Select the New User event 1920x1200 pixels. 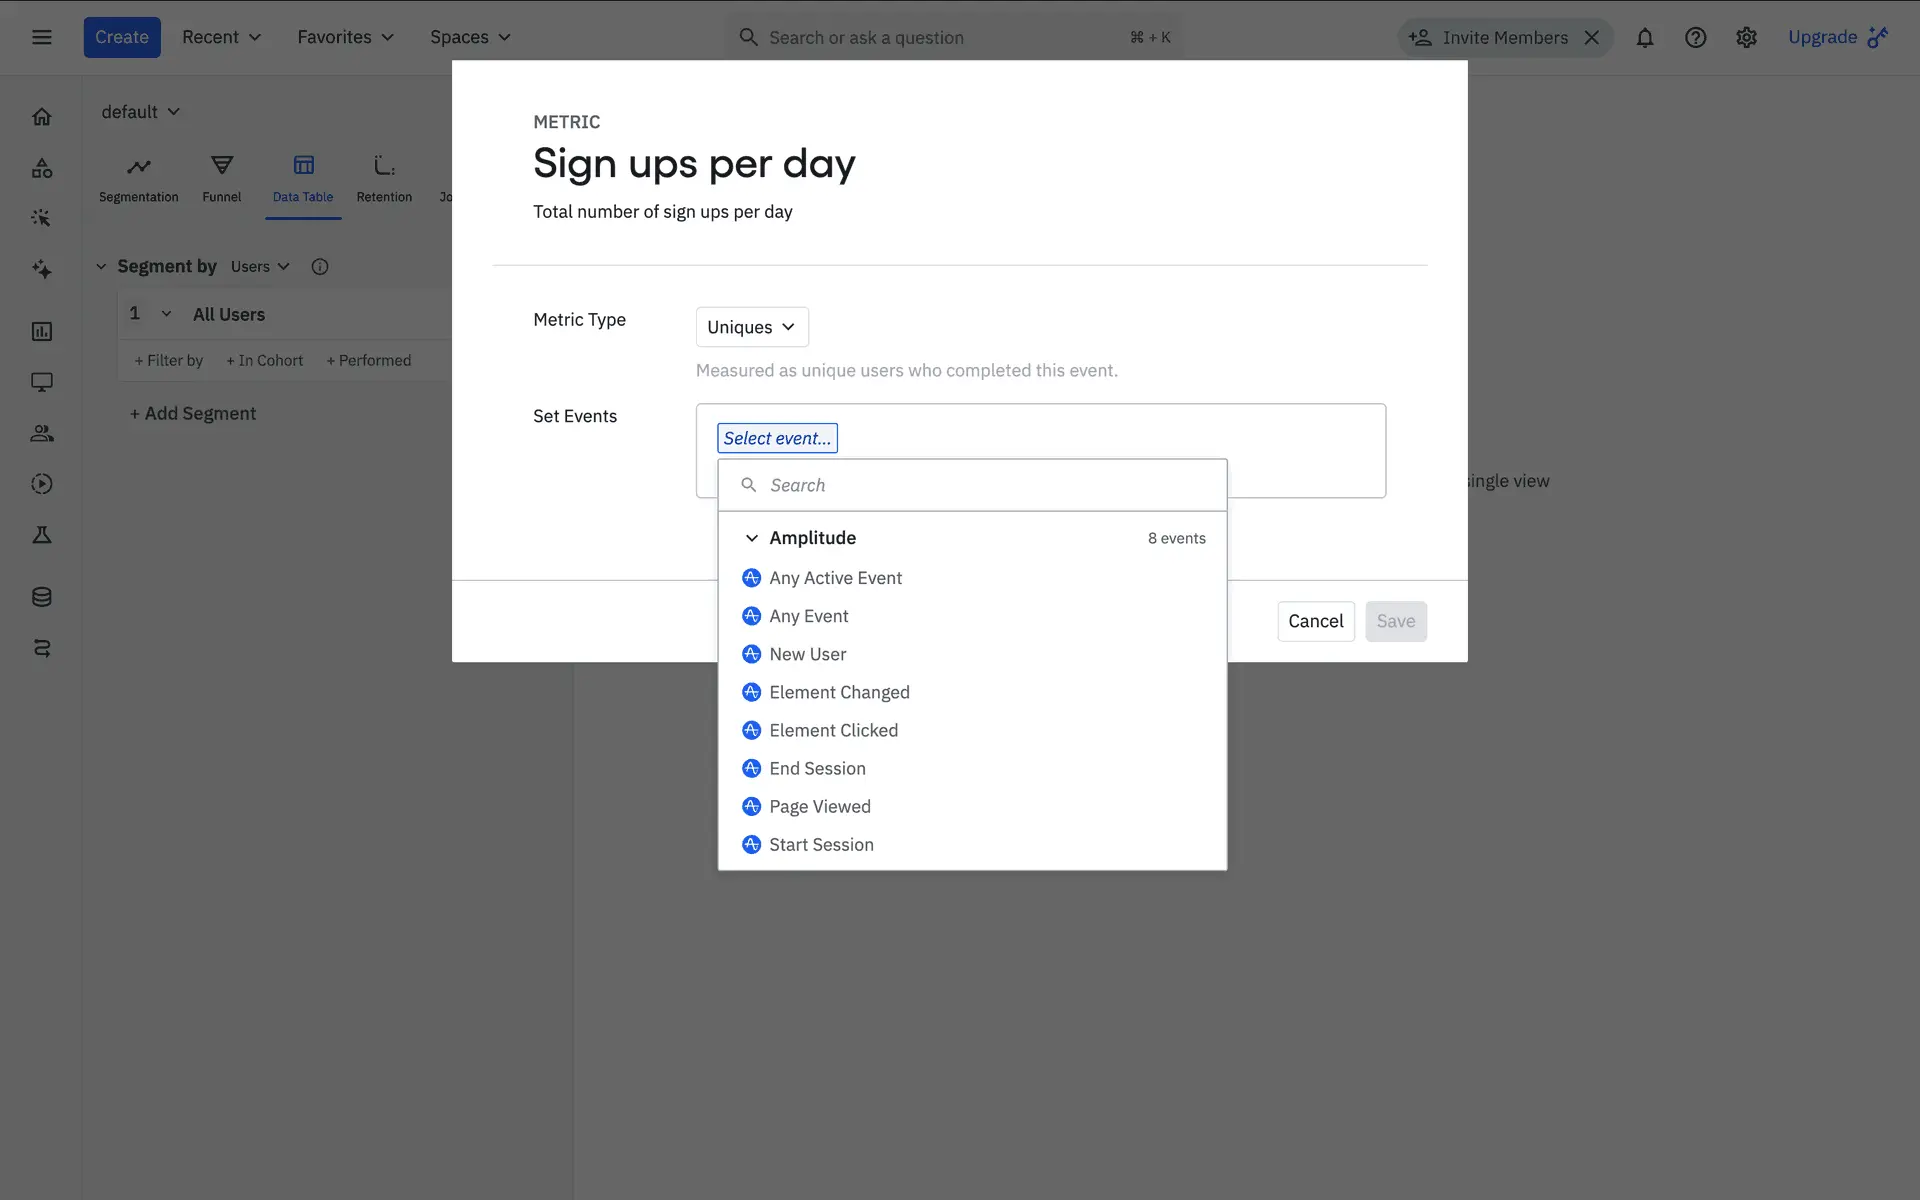(x=807, y=654)
